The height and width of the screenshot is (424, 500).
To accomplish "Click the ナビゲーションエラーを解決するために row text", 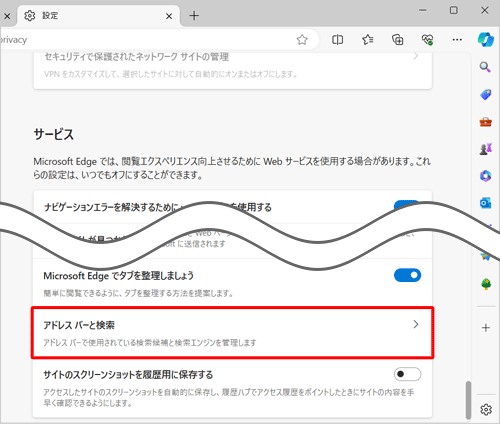I will point(158,207).
